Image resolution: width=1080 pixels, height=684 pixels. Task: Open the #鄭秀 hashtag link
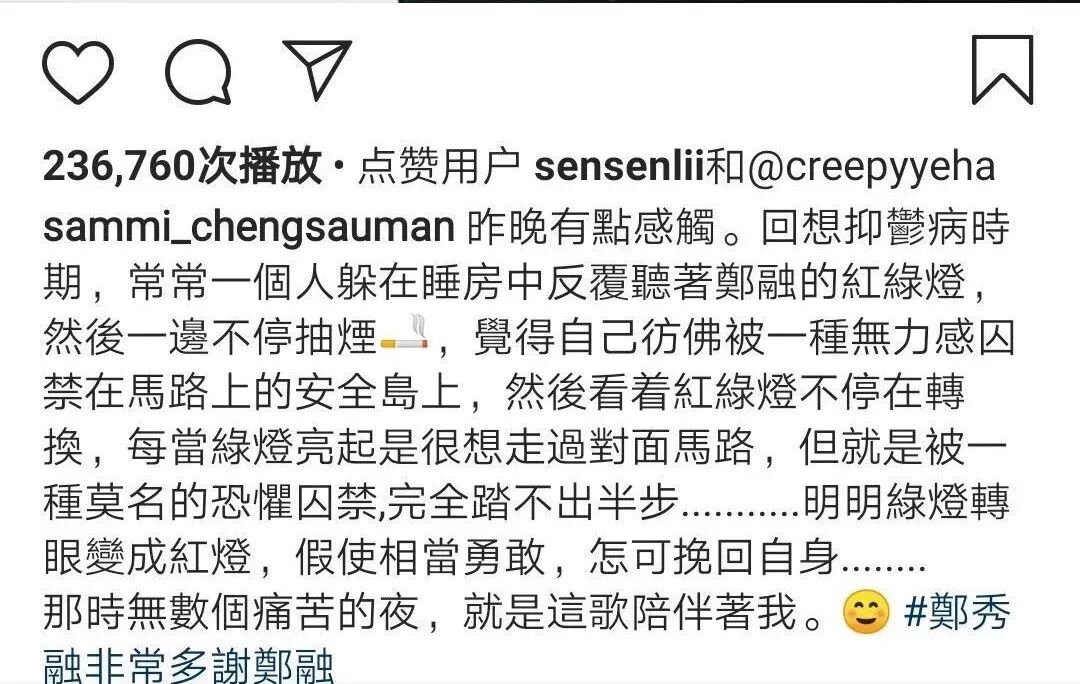click(x=957, y=612)
